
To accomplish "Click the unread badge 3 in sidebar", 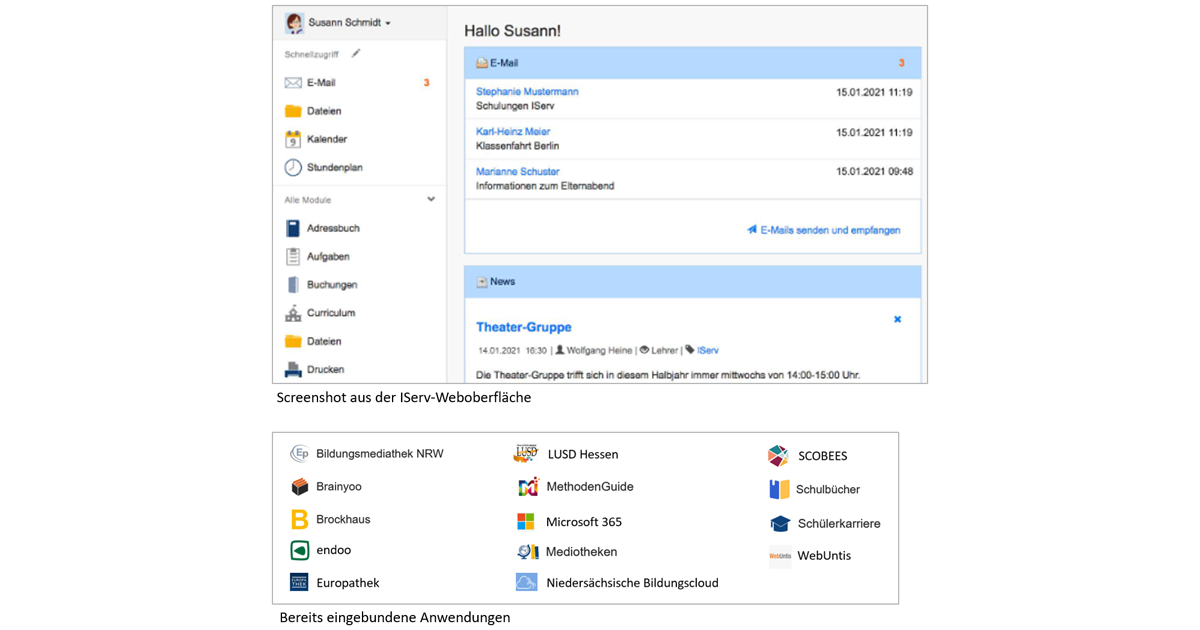I will pyautogui.click(x=426, y=83).
